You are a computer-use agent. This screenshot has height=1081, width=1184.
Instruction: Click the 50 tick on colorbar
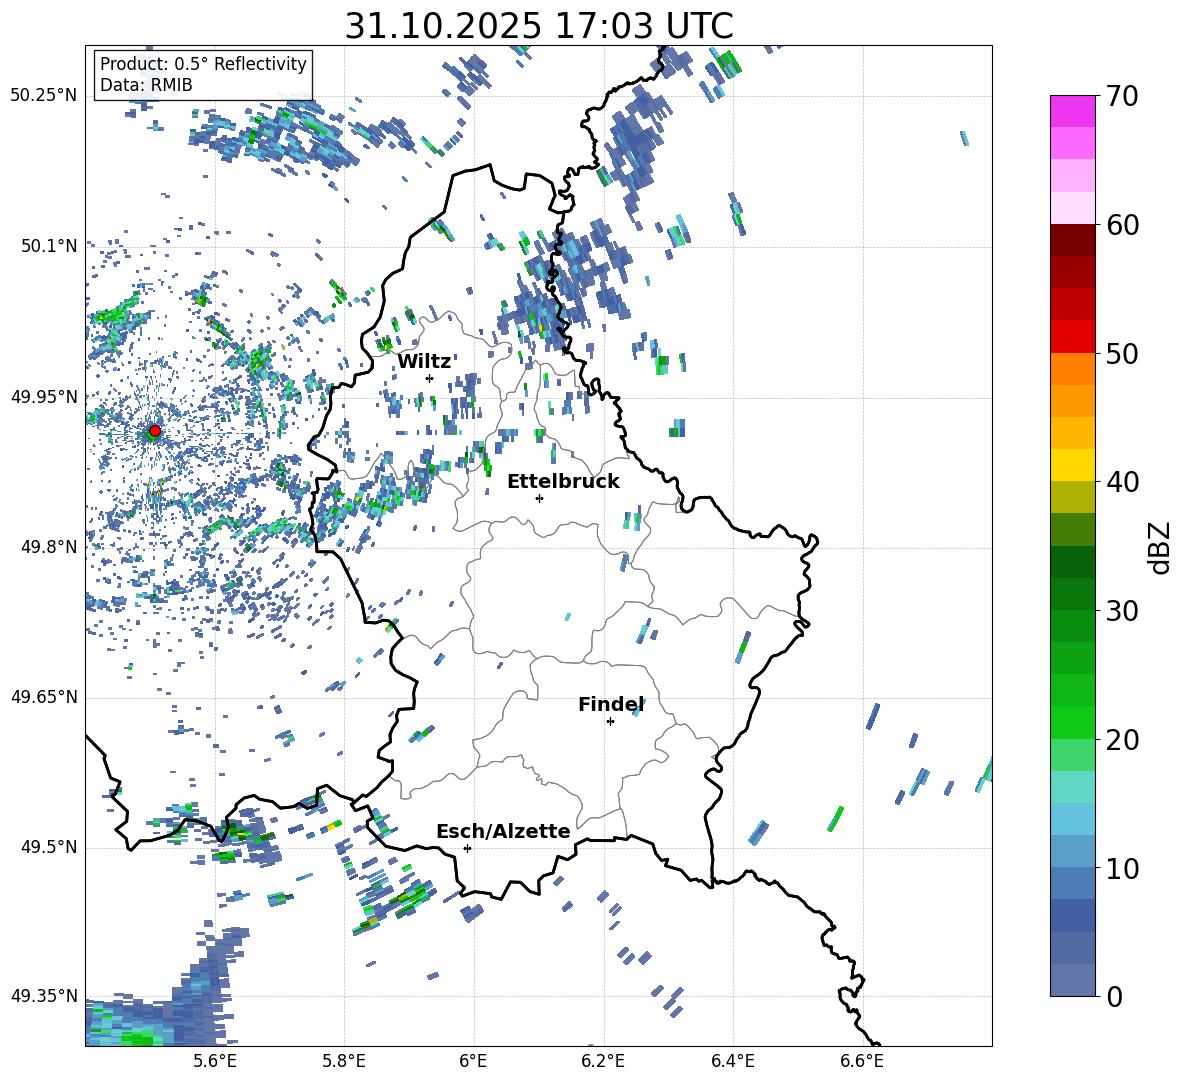click(x=1122, y=354)
